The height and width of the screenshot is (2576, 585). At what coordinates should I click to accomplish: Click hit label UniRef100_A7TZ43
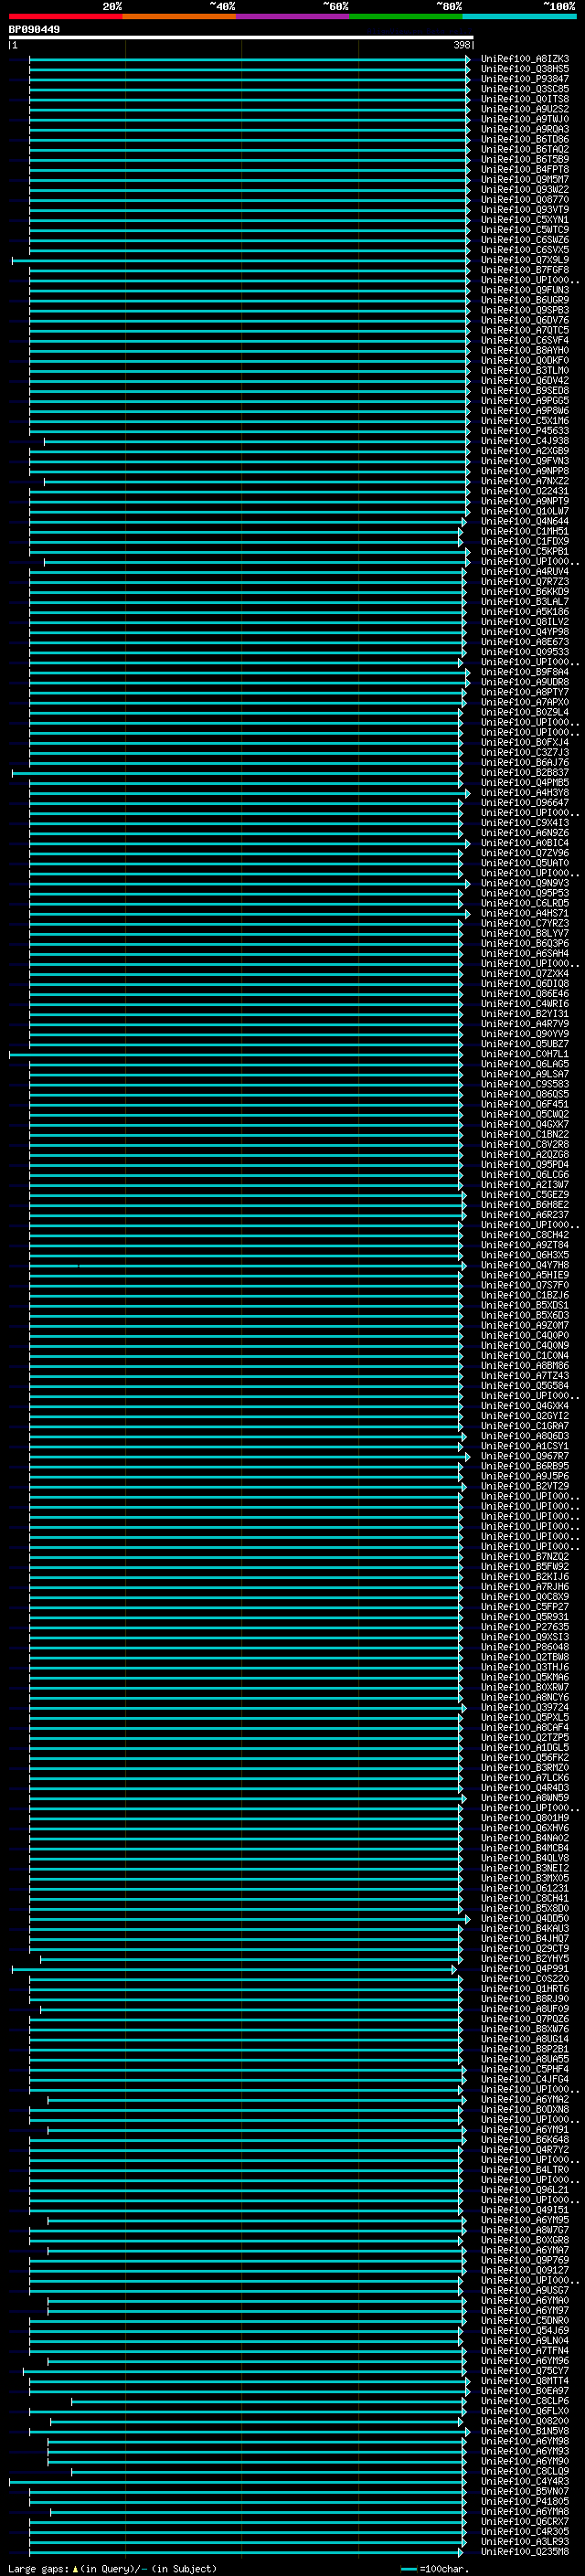click(525, 1376)
